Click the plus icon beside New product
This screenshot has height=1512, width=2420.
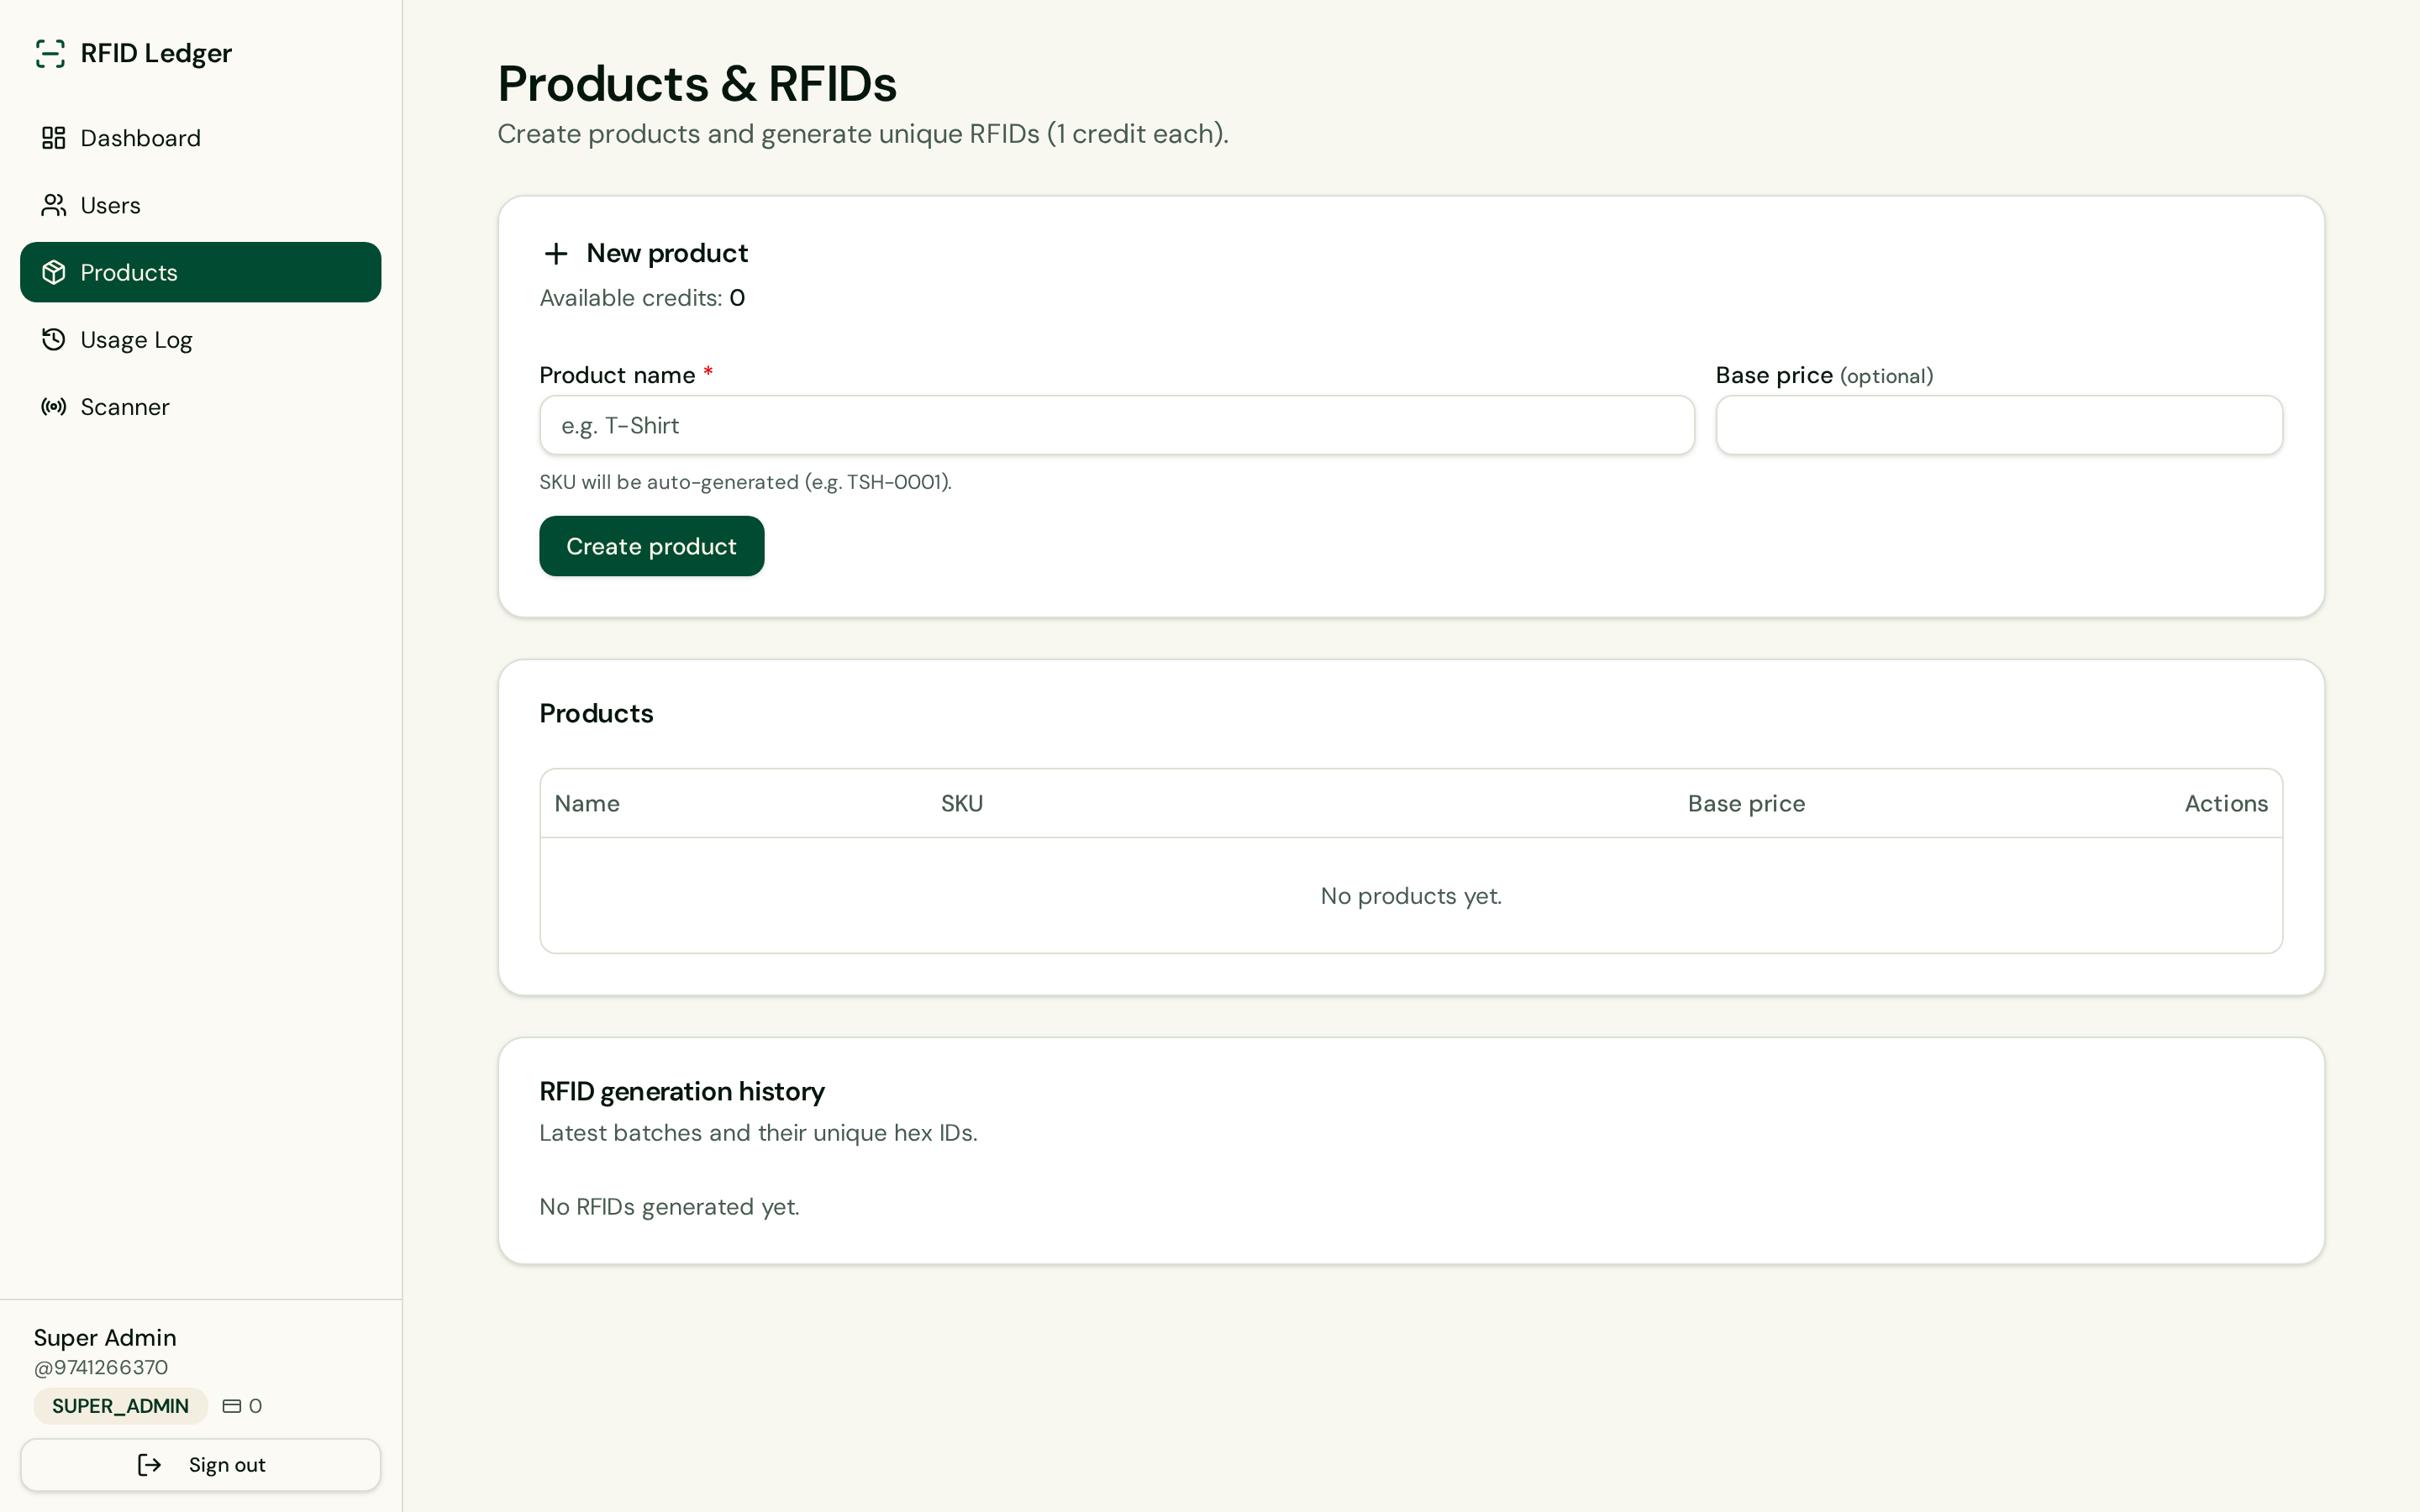coord(556,254)
